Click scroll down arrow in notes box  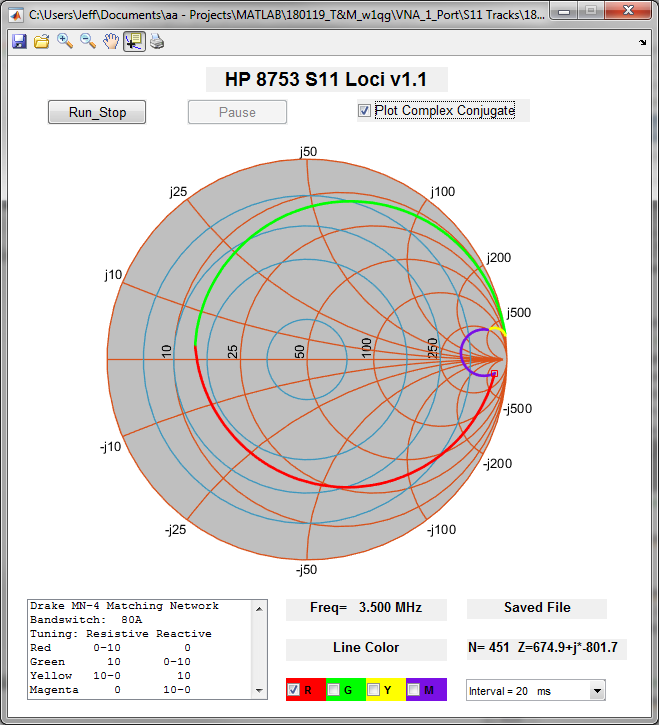(259, 691)
